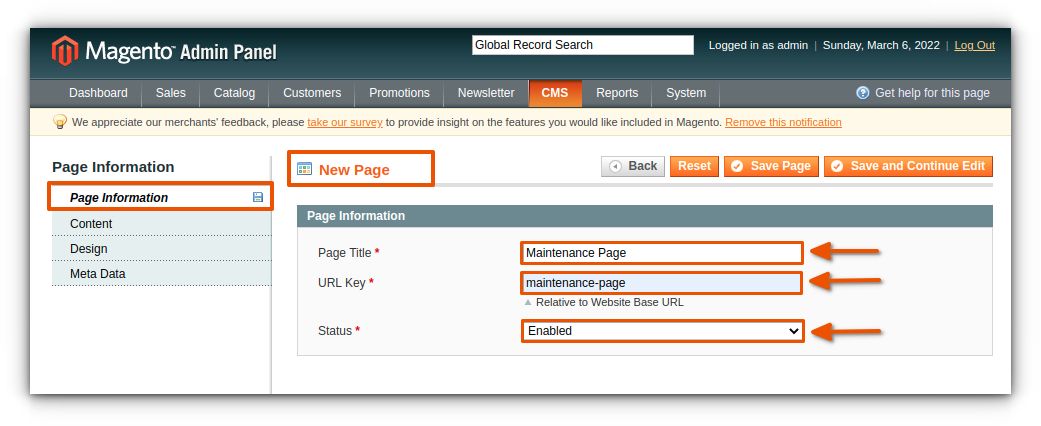Viewport: 1041px width, 426px height.
Task: Click the date Sunday, March 6, 2022
Action: tap(881, 45)
